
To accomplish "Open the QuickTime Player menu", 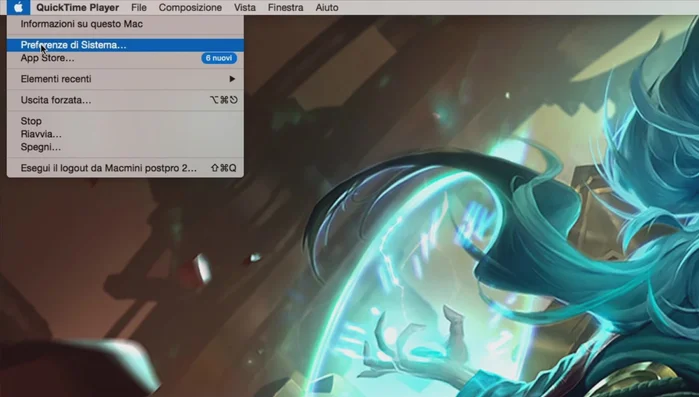I will (78, 8).
